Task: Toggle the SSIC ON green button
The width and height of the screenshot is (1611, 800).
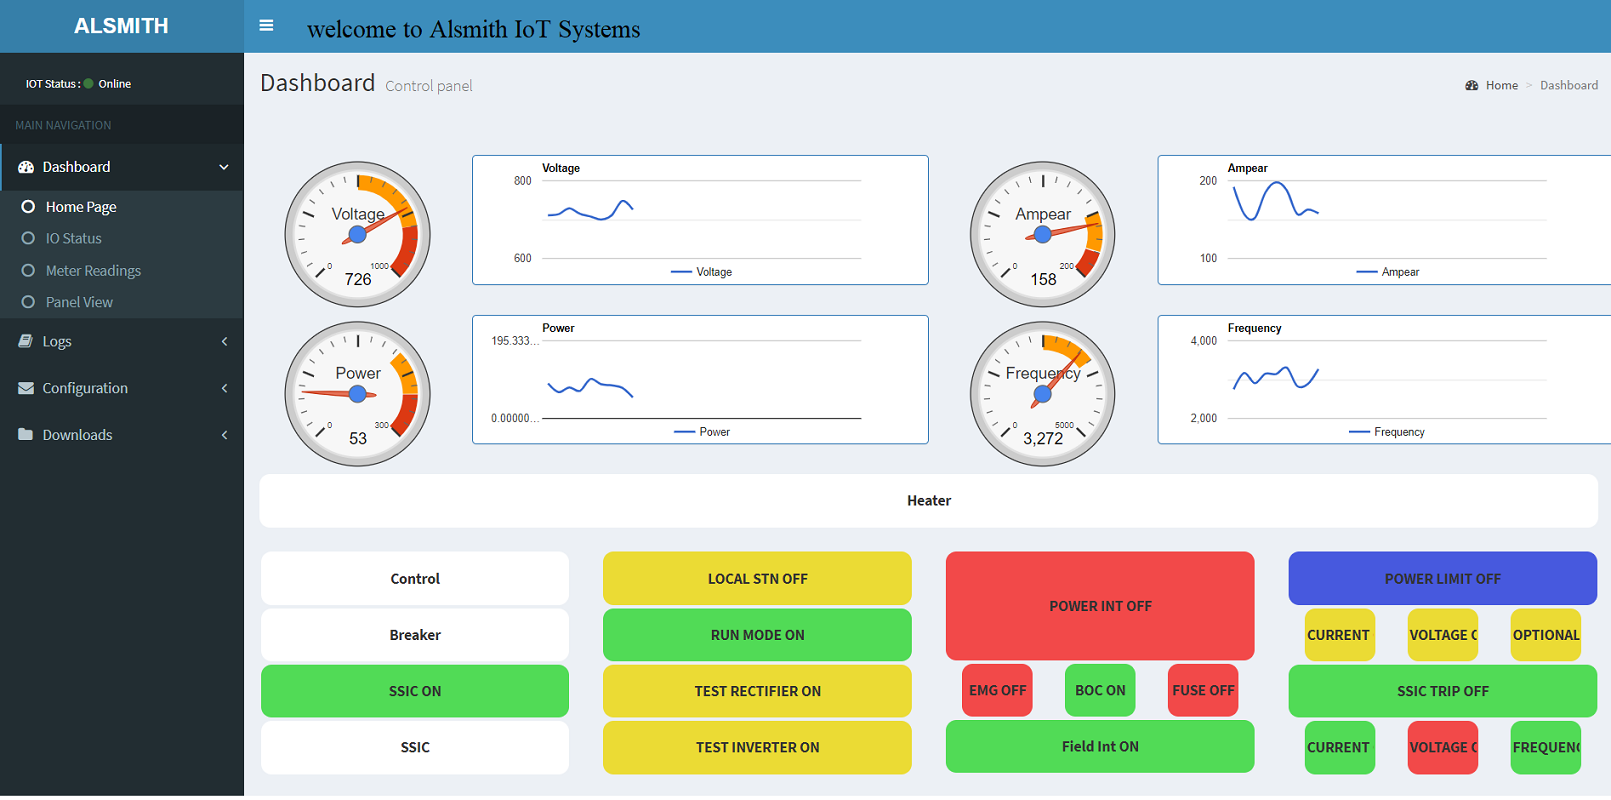Action: (414, 691)
